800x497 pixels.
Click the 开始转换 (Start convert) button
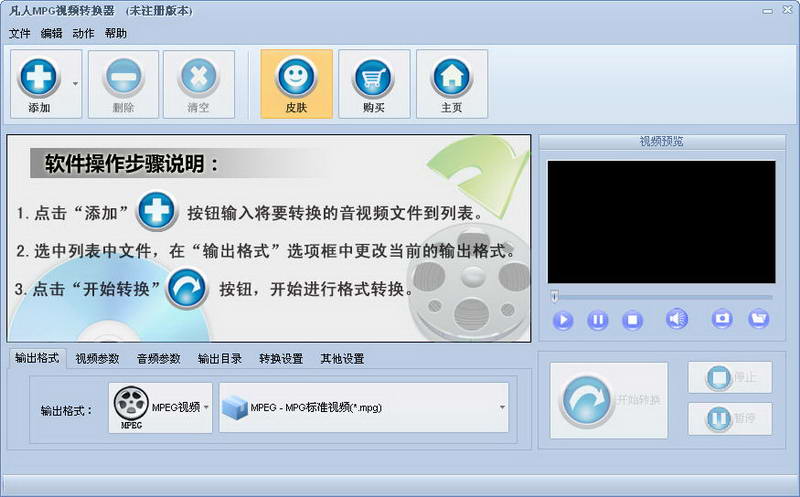(x=609, y=400)
